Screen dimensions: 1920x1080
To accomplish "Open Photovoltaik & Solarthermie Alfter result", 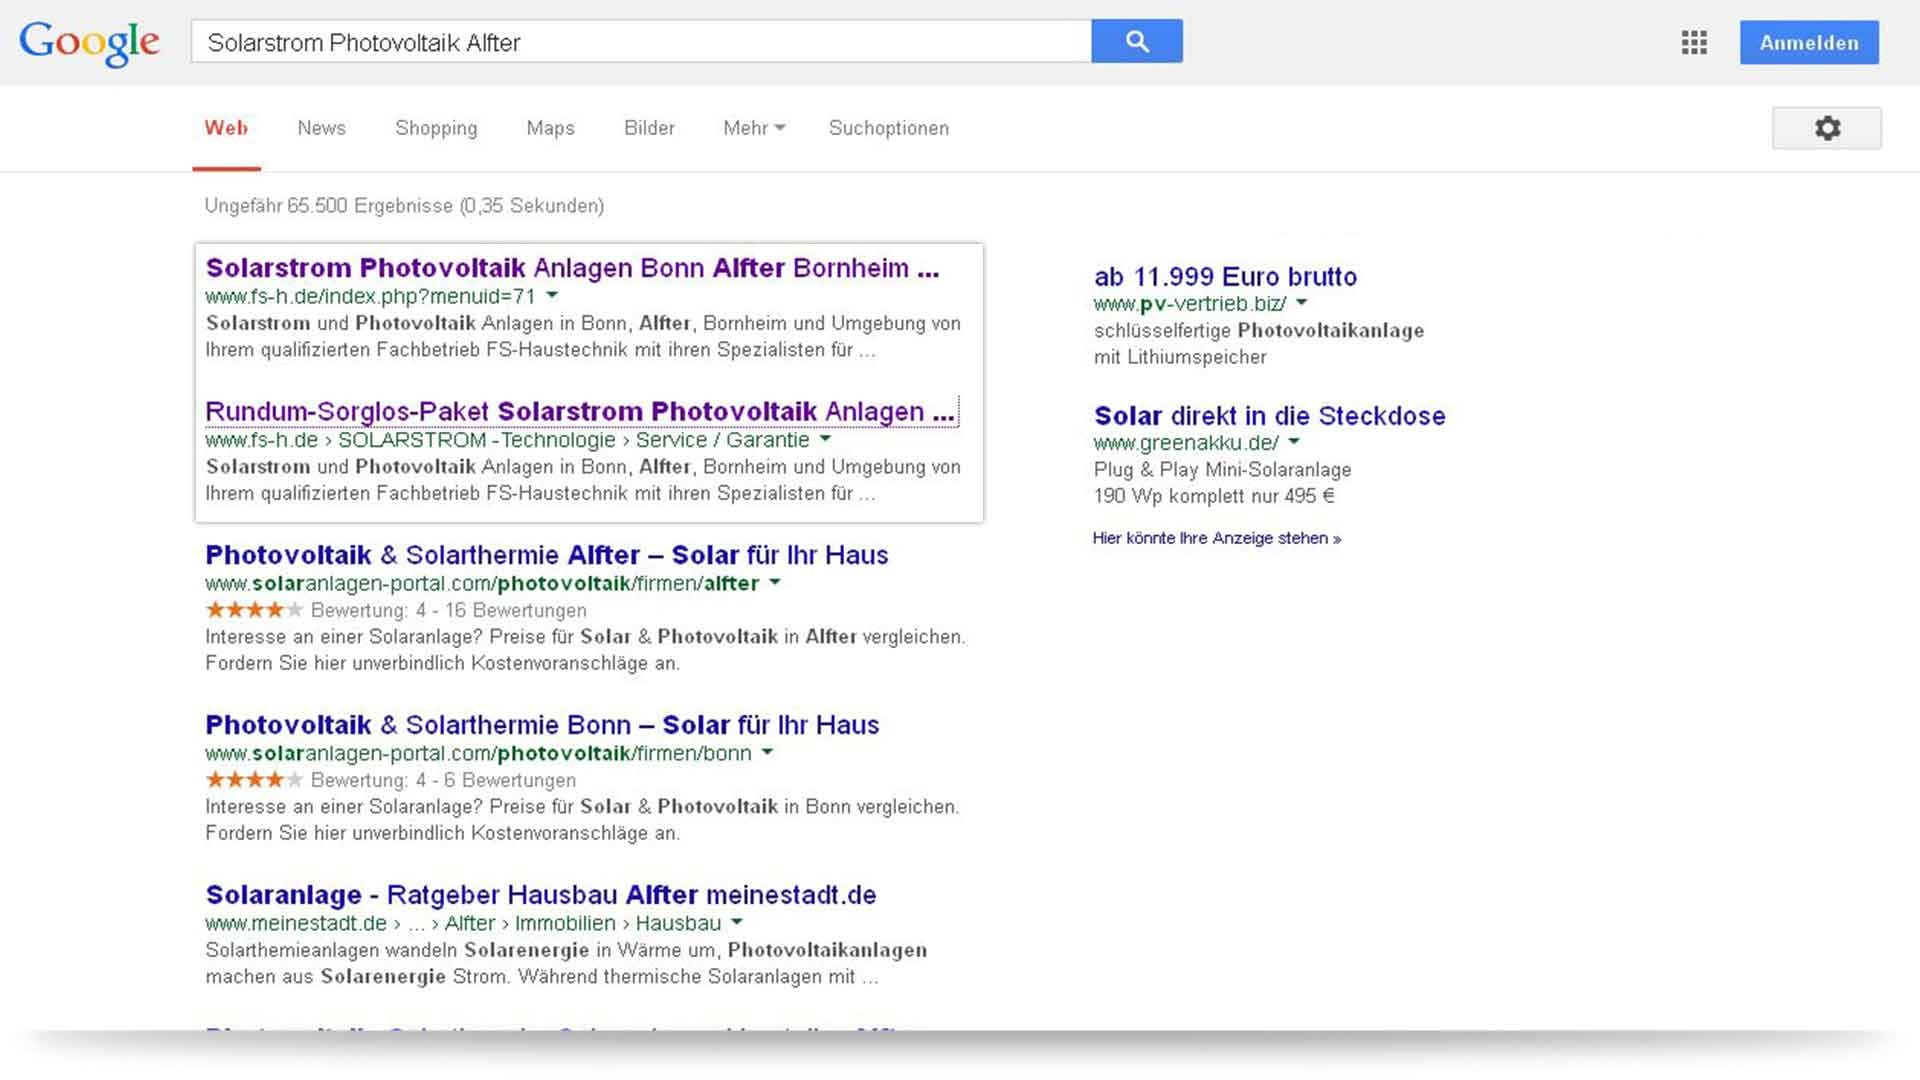I will 546,555.
